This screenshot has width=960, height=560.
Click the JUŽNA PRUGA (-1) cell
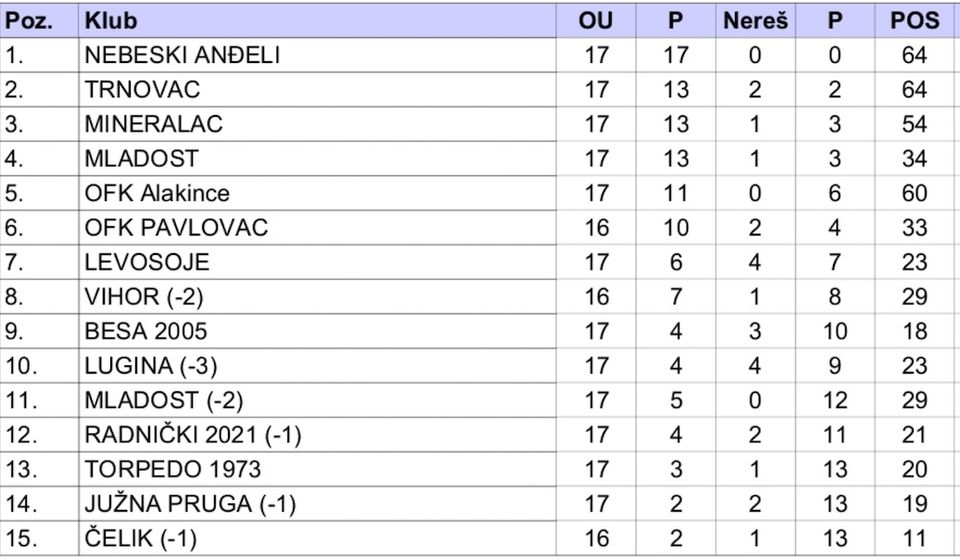317,504
